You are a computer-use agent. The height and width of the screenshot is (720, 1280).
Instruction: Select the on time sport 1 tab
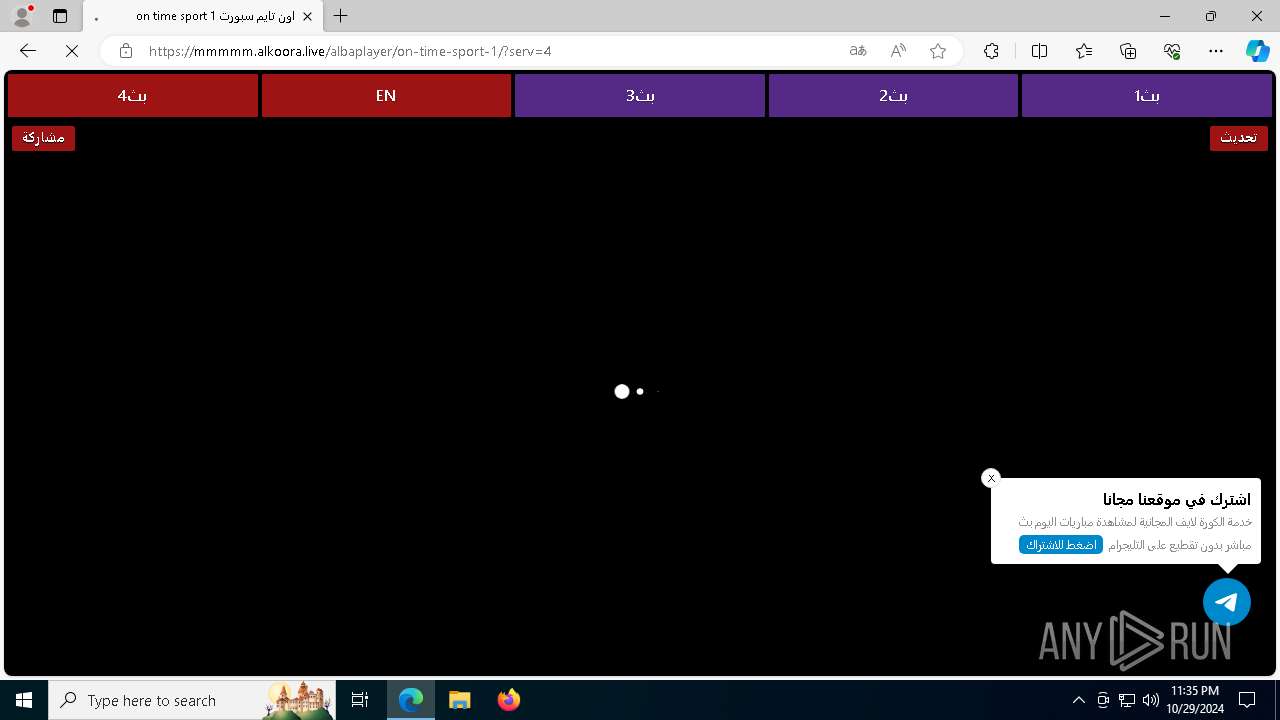click(x=203, y=16)
